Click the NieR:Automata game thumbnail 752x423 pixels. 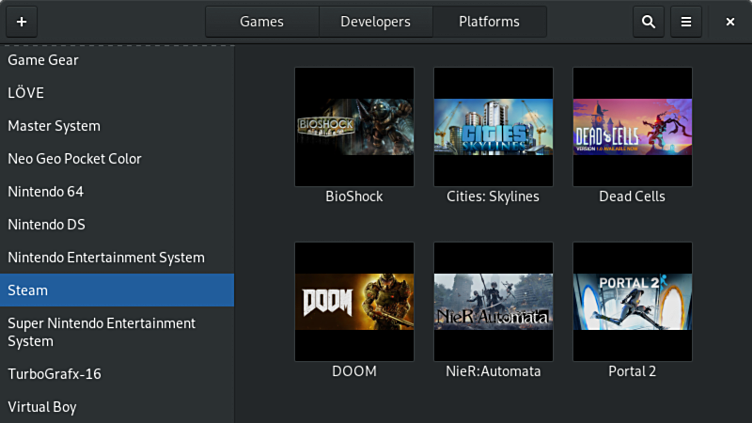pos(493,301)
